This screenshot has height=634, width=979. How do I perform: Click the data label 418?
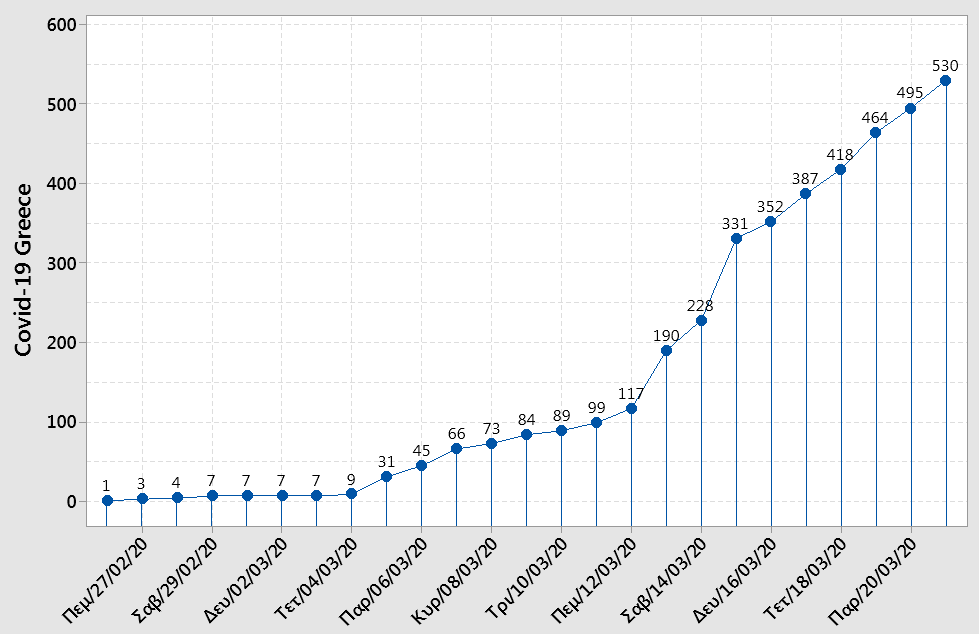pyautogui.click(x=840, y=155)
